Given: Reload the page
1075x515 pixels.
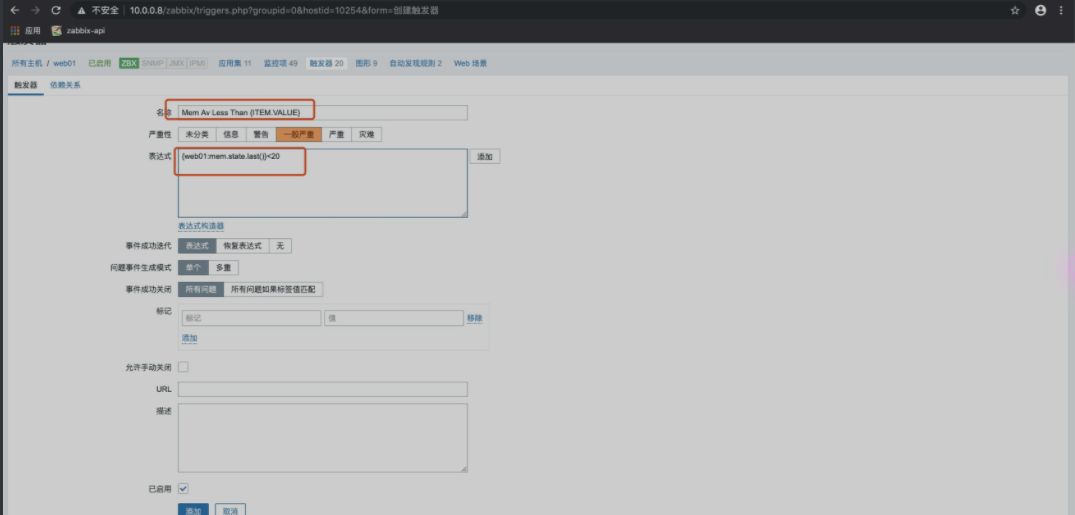Looking at the screenshot, I should coord(56,10).
